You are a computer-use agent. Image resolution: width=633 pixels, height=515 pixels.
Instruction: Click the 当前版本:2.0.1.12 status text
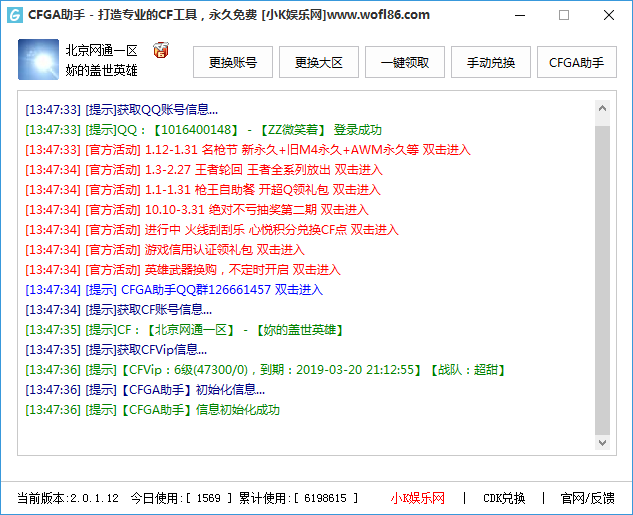pos(68,498)
